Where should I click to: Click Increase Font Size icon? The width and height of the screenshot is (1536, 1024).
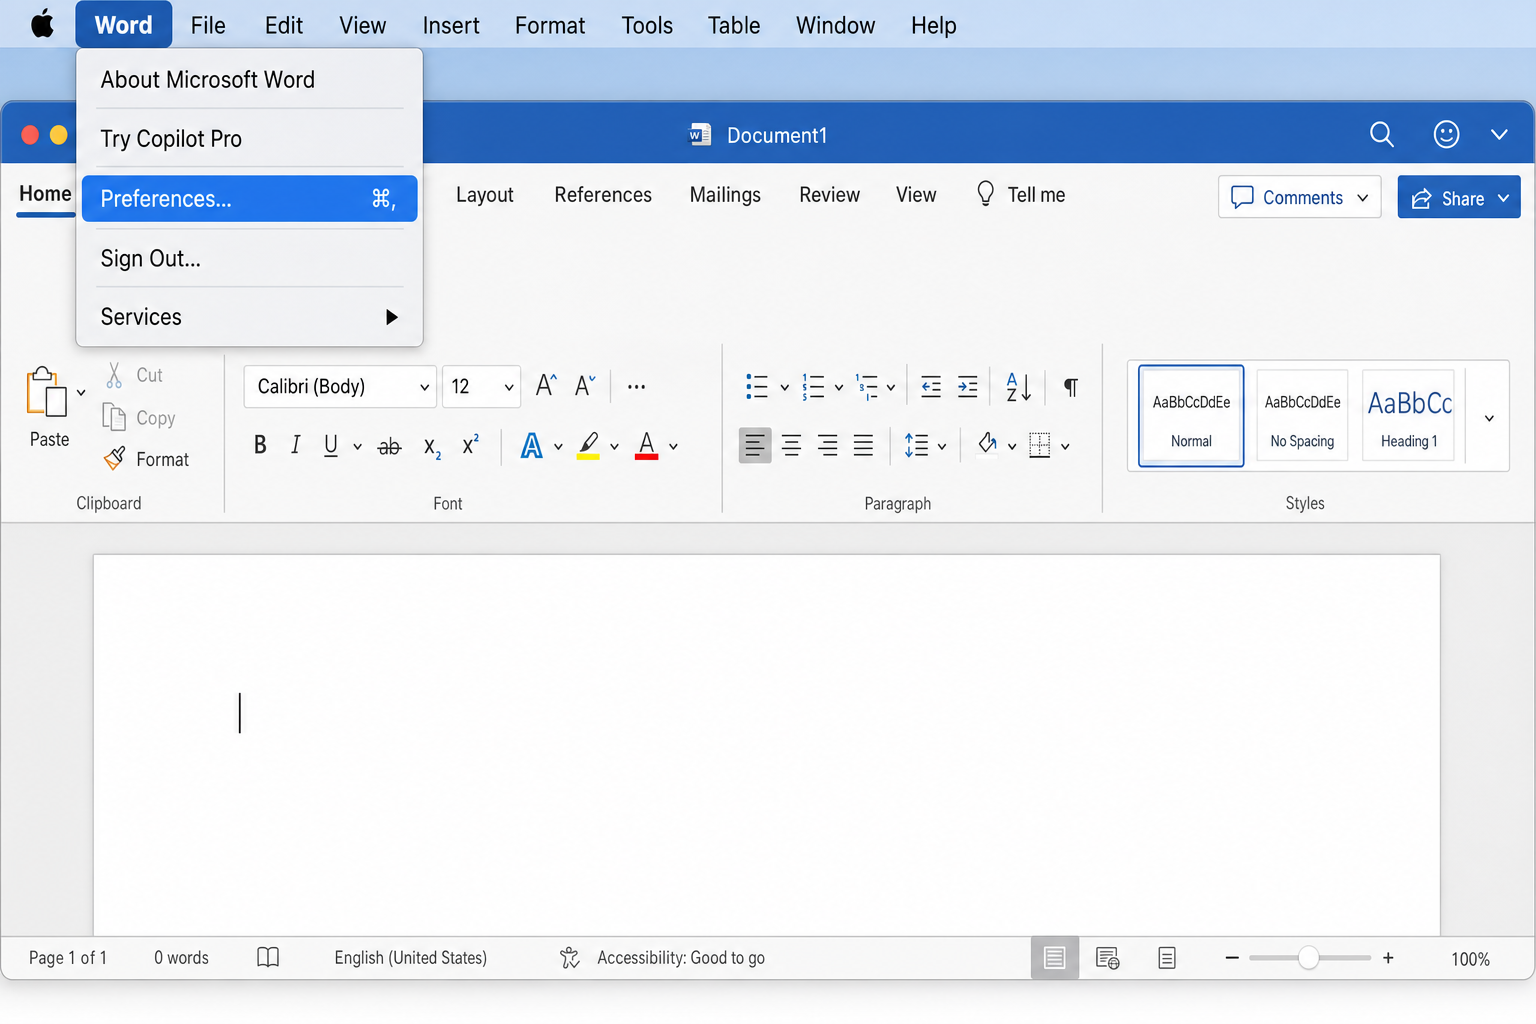(546, 385)
